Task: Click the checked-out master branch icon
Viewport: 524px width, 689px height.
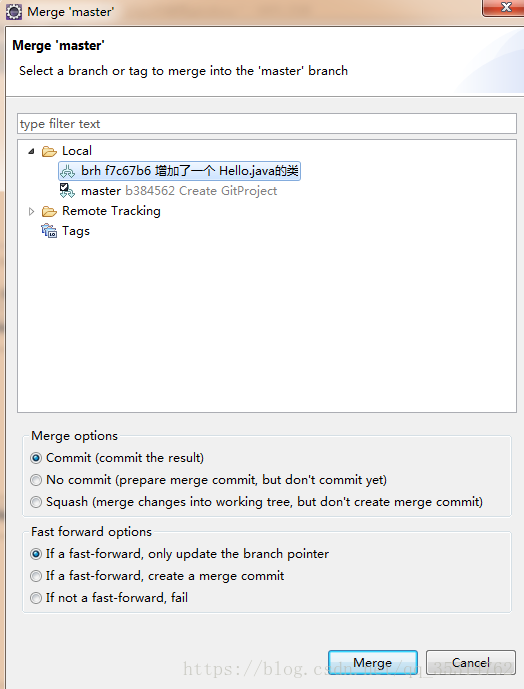Action: pyautogui.click(x=67, y=191)
